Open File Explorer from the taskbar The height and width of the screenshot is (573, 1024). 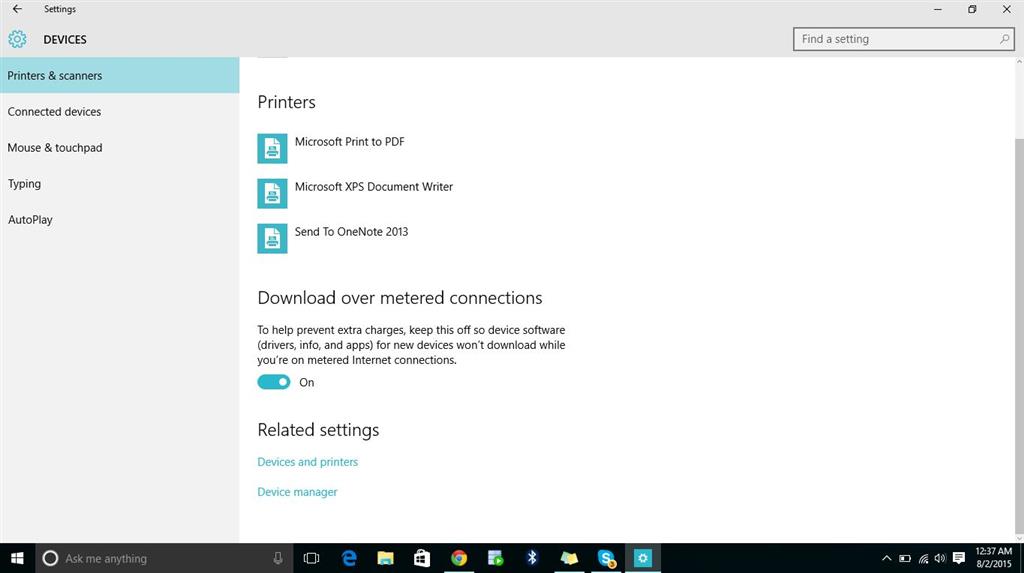tap(385, 558)
